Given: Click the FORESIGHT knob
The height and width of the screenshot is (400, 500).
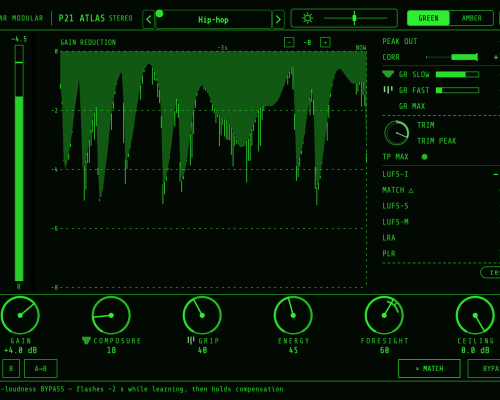Looking at the screenshot, I should pos(384,315).
